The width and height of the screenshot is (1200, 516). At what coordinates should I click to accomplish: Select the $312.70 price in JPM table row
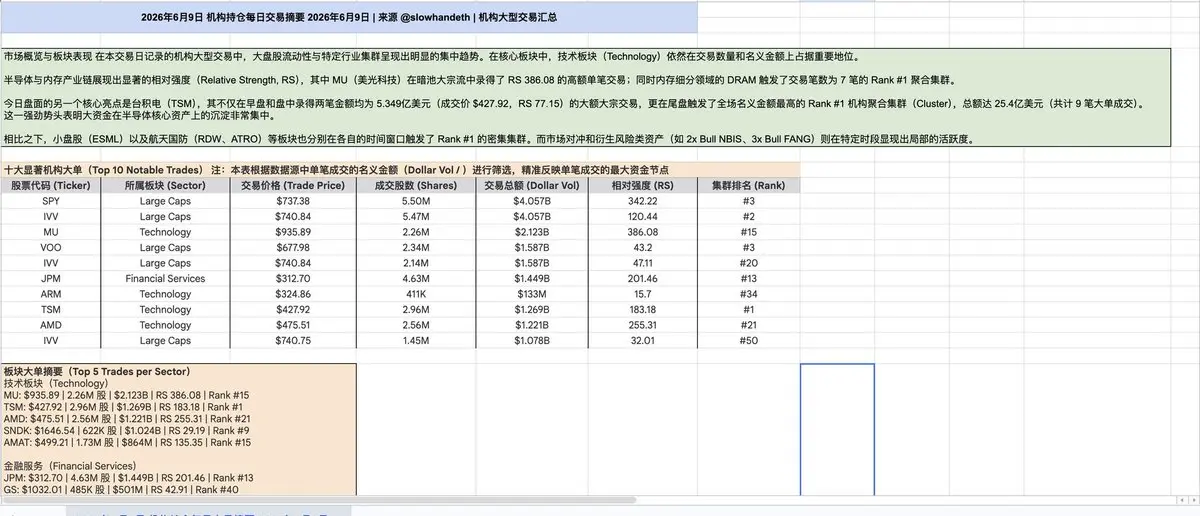293,278
